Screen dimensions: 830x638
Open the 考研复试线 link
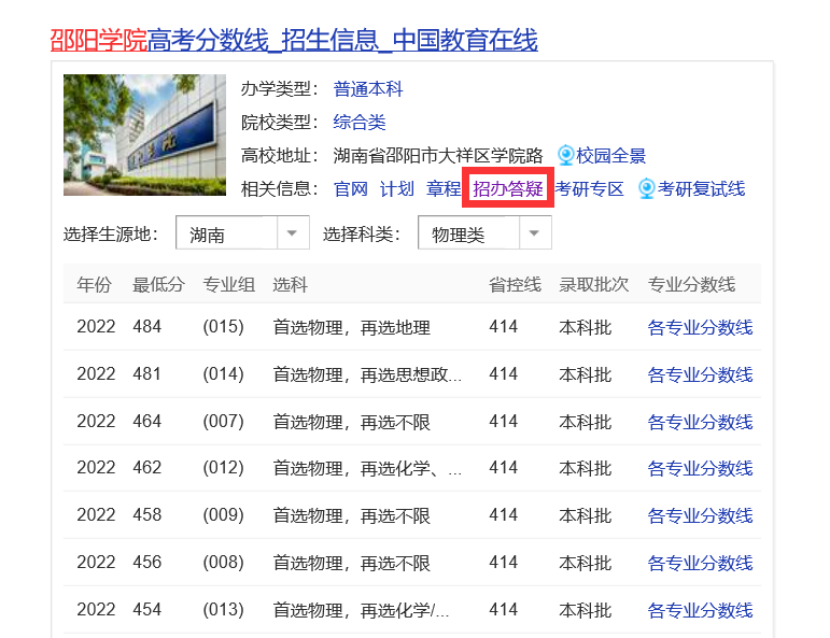click(701, 189)
